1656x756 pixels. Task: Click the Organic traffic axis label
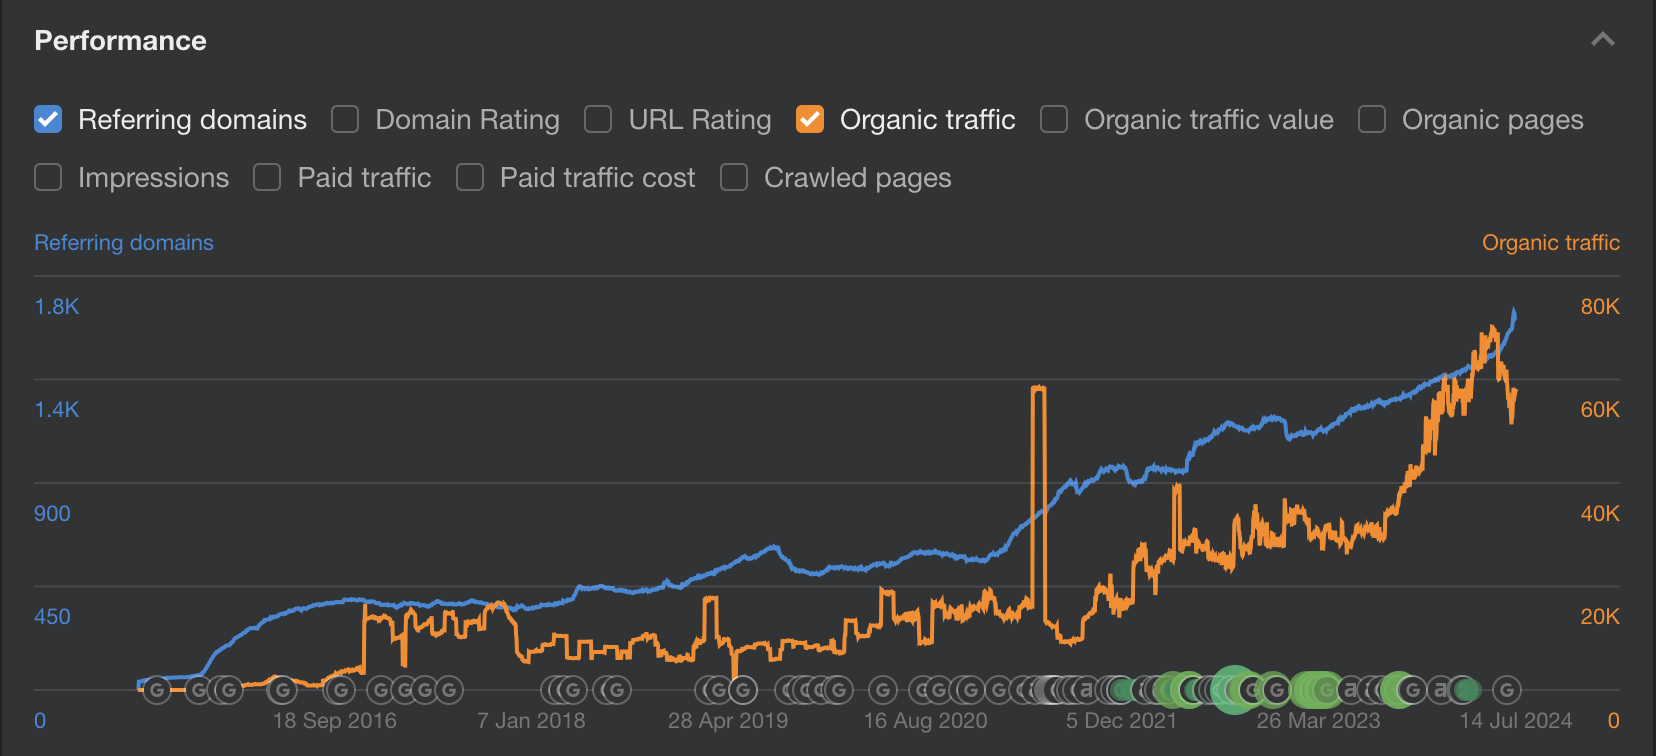1550,243
